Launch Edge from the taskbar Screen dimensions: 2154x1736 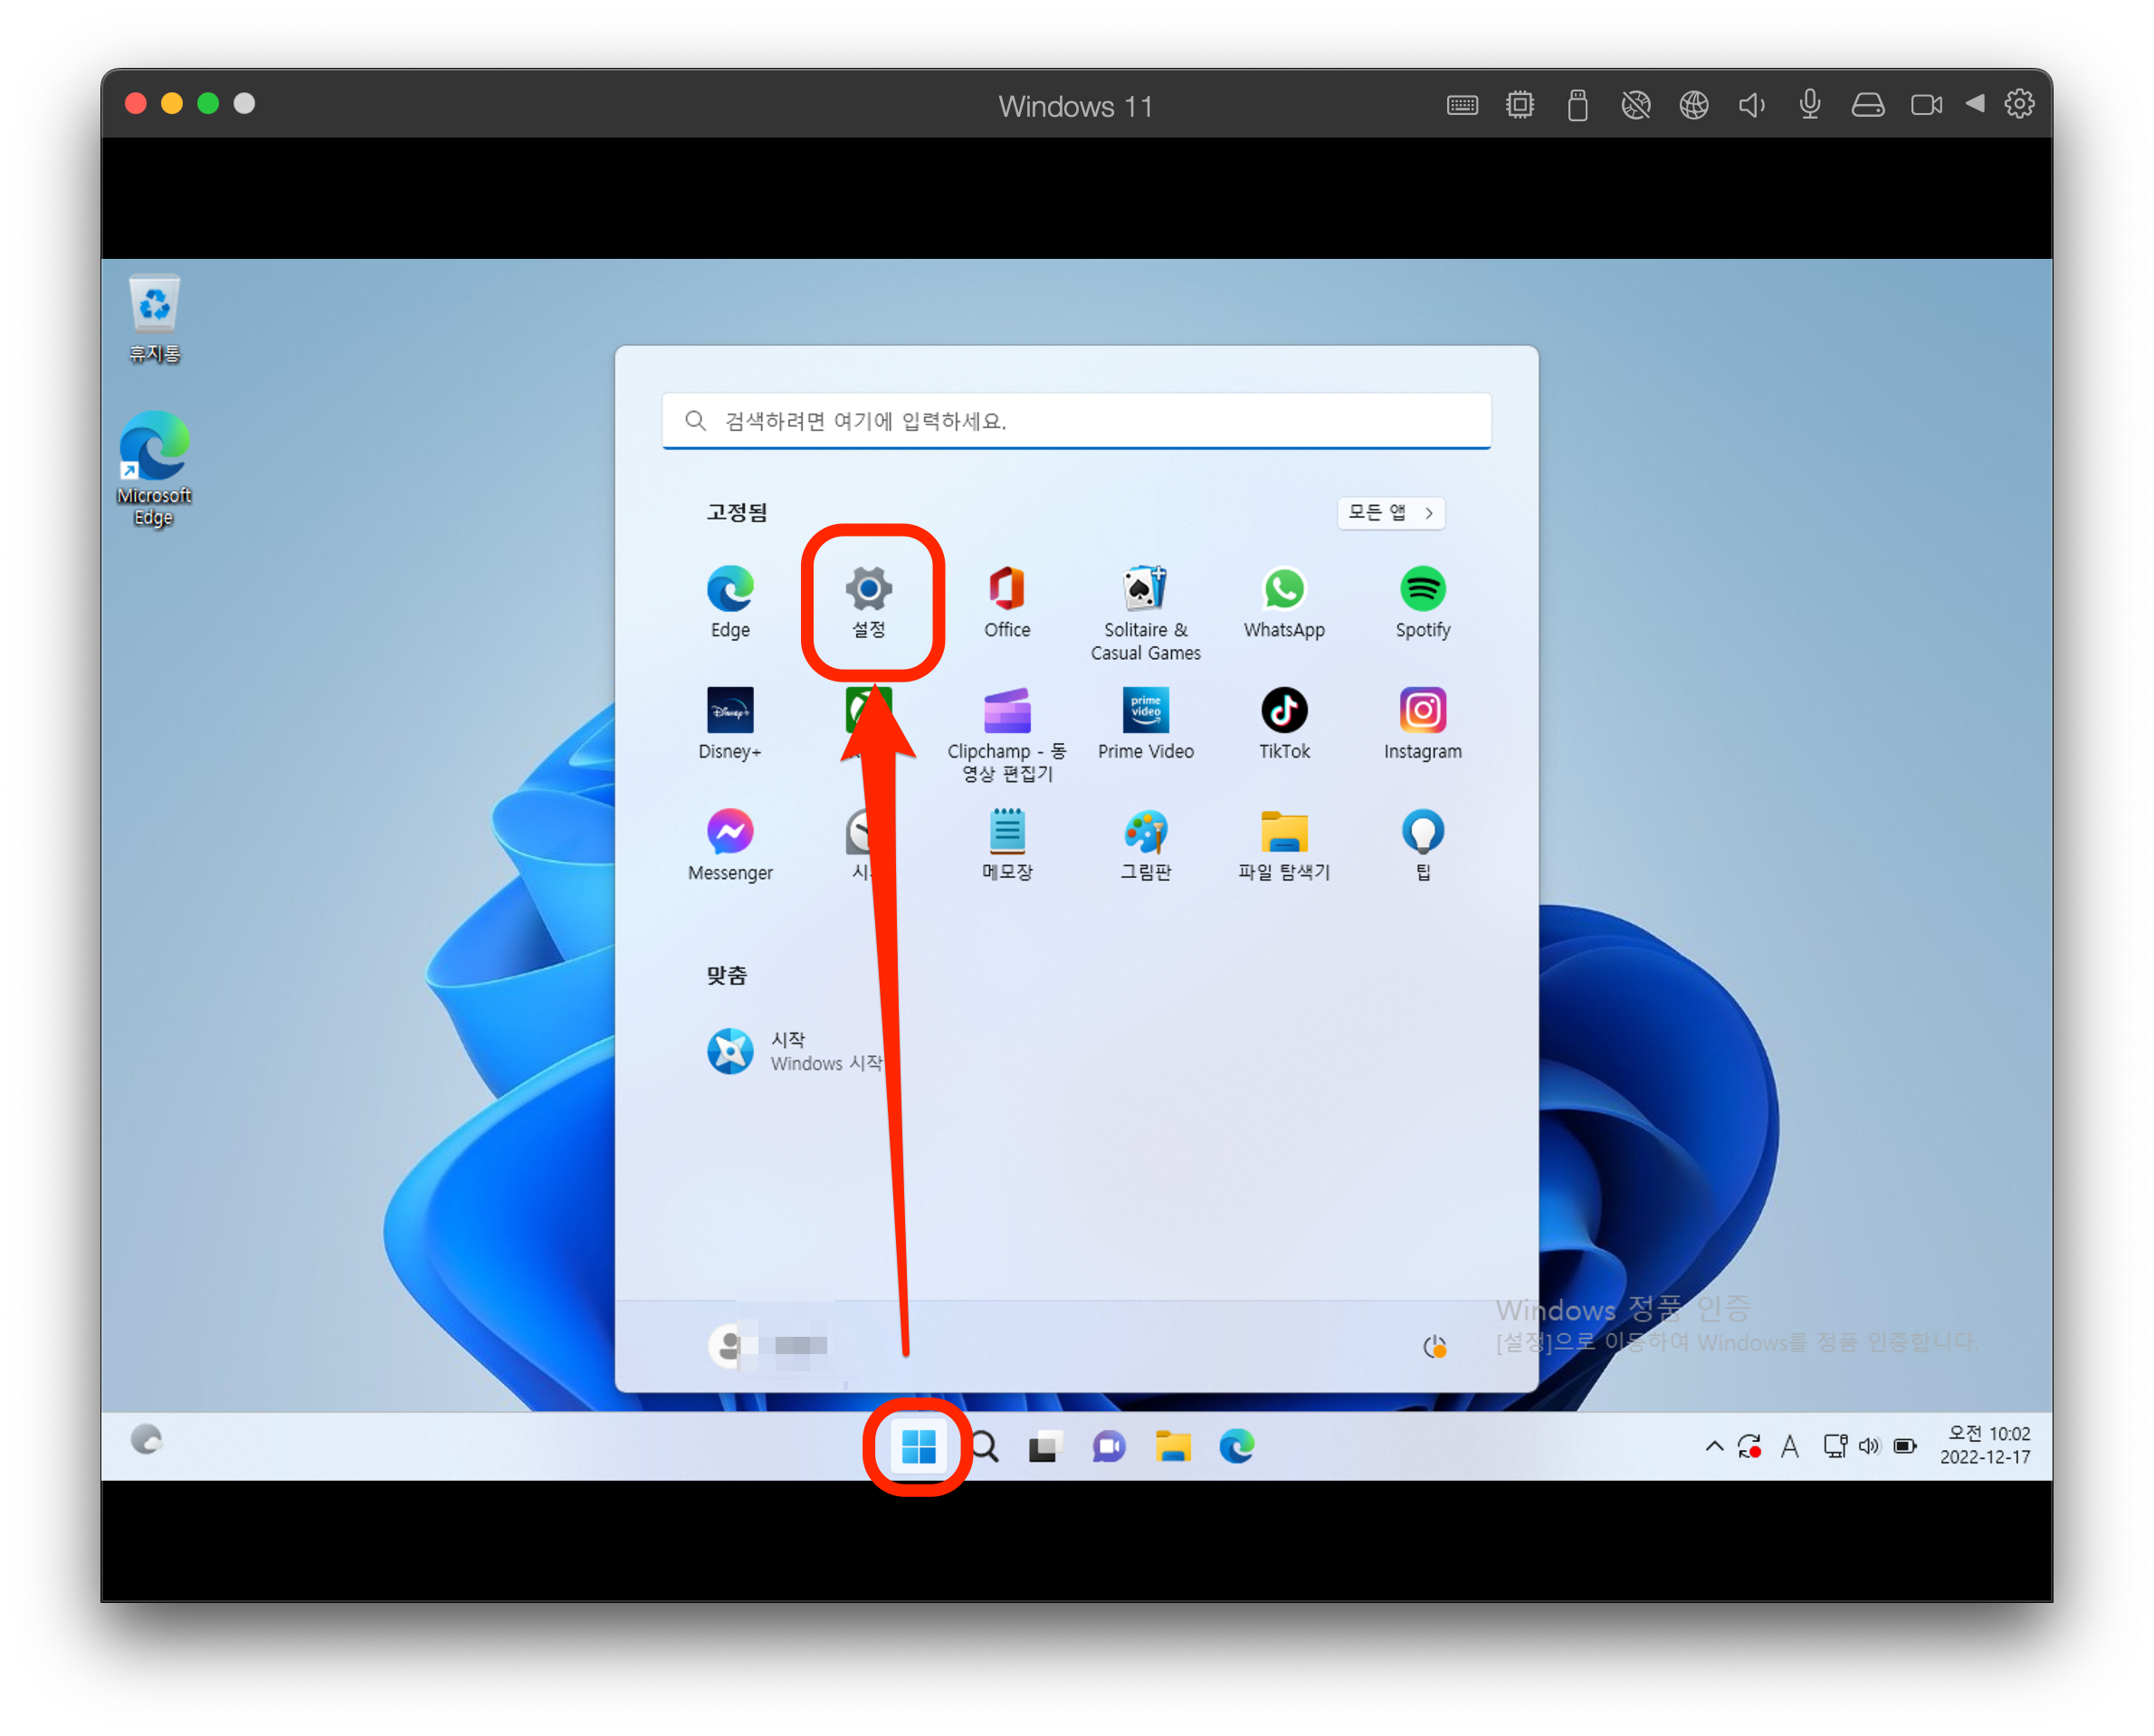(1237, 1446)
